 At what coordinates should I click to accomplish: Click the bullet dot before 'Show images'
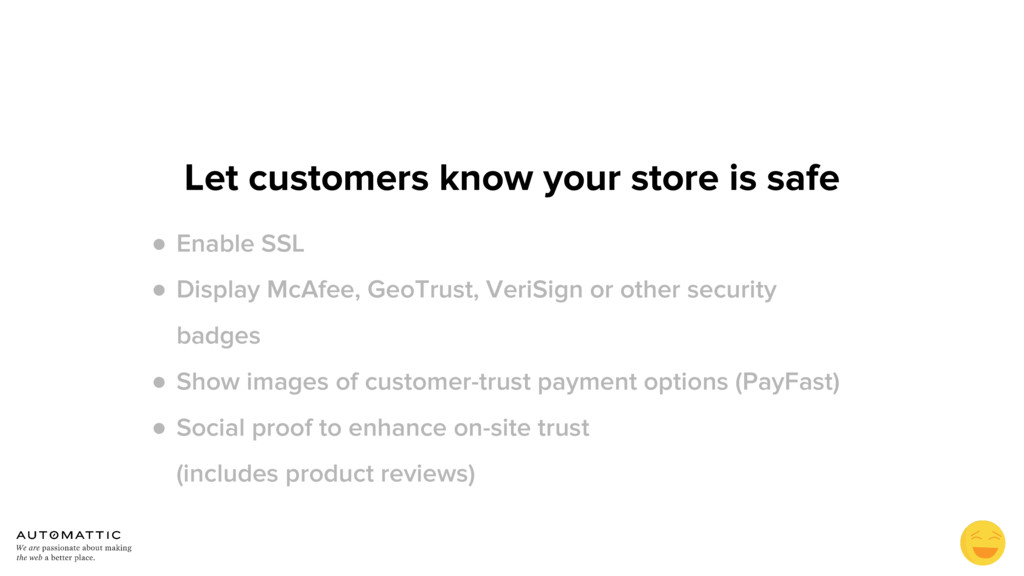(159, 382)
